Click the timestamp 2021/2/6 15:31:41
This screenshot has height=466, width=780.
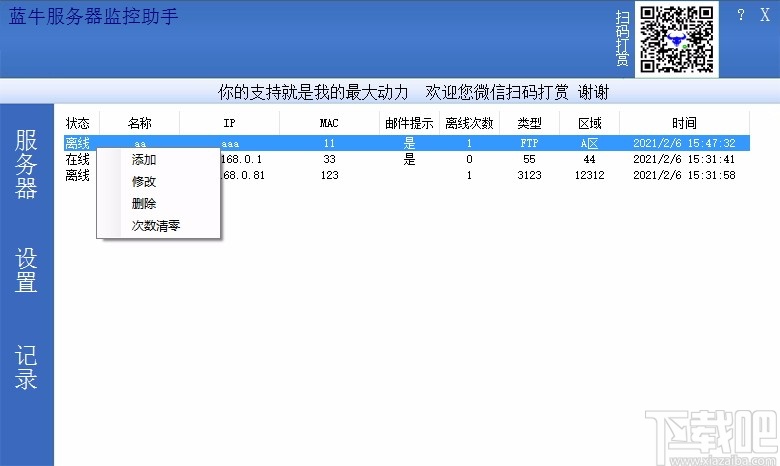684,159
